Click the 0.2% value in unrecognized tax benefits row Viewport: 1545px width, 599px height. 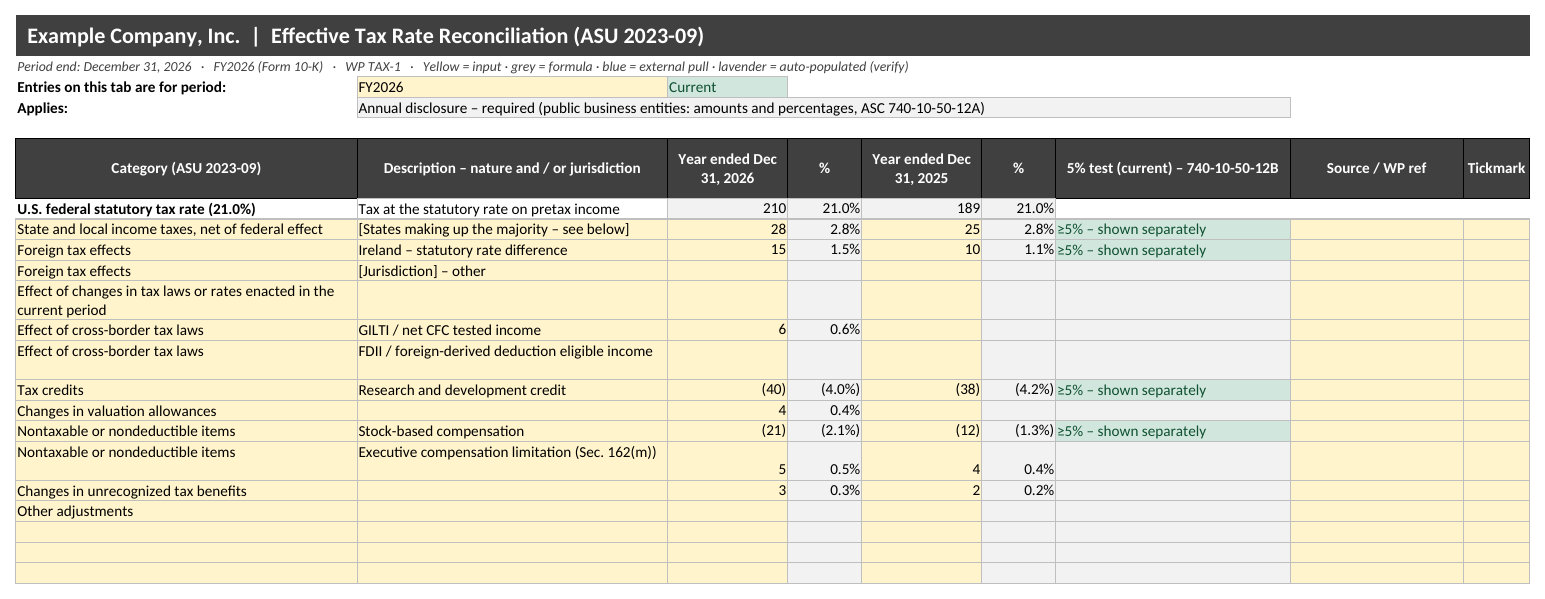pos(1018,491)
